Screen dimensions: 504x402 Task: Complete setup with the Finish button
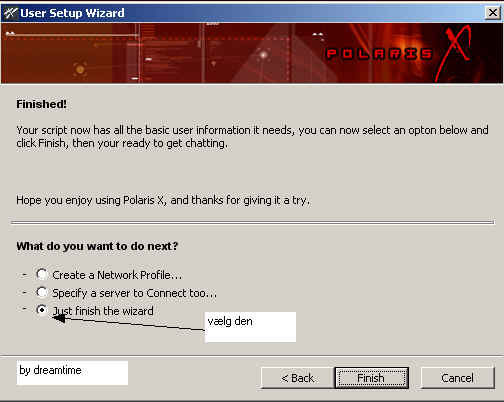(371, 378)
